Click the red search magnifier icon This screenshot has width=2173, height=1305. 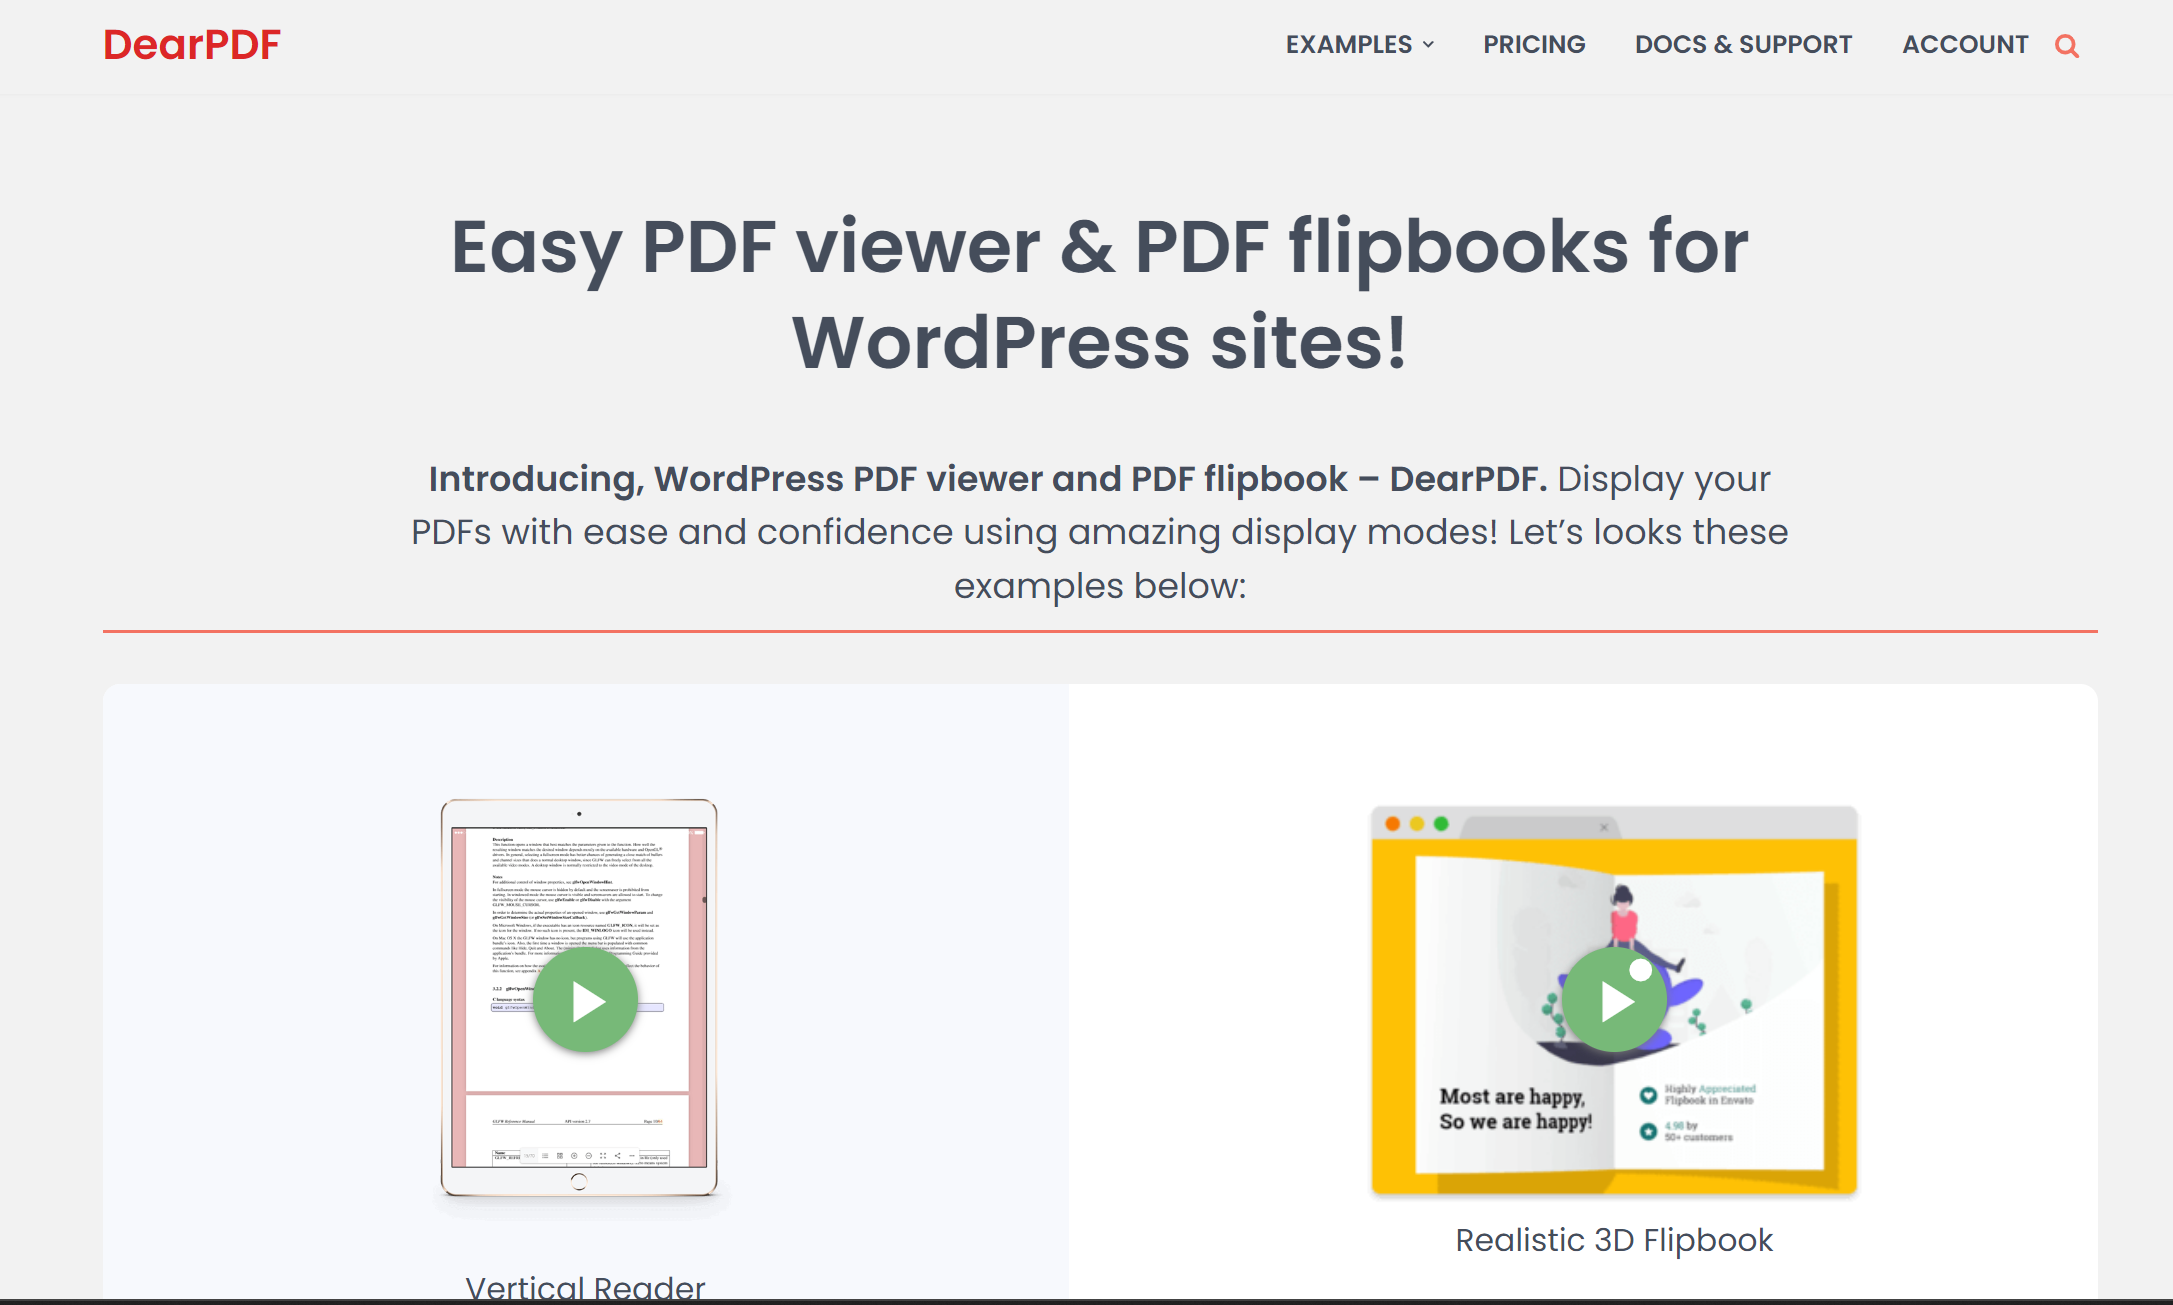coord(2066,46)
